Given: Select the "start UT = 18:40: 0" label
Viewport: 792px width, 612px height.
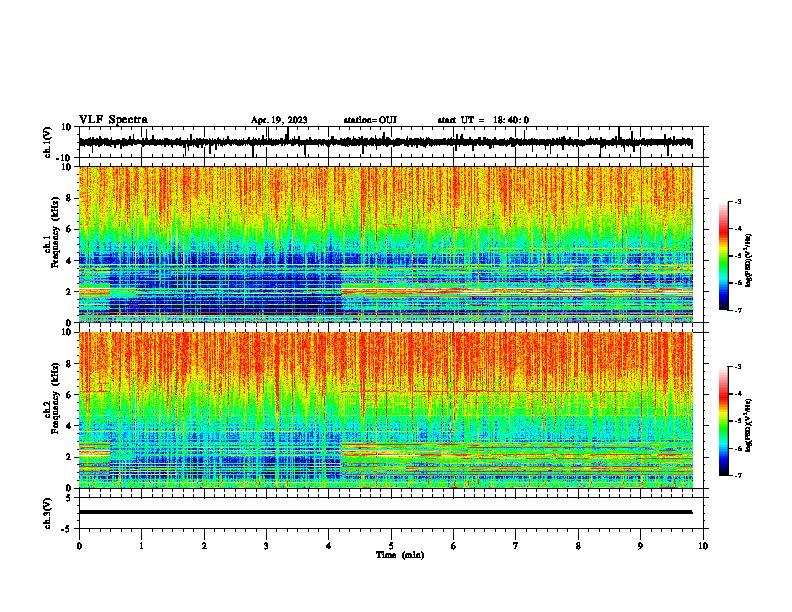Looking at the screenshot, I should click(483, 120).
